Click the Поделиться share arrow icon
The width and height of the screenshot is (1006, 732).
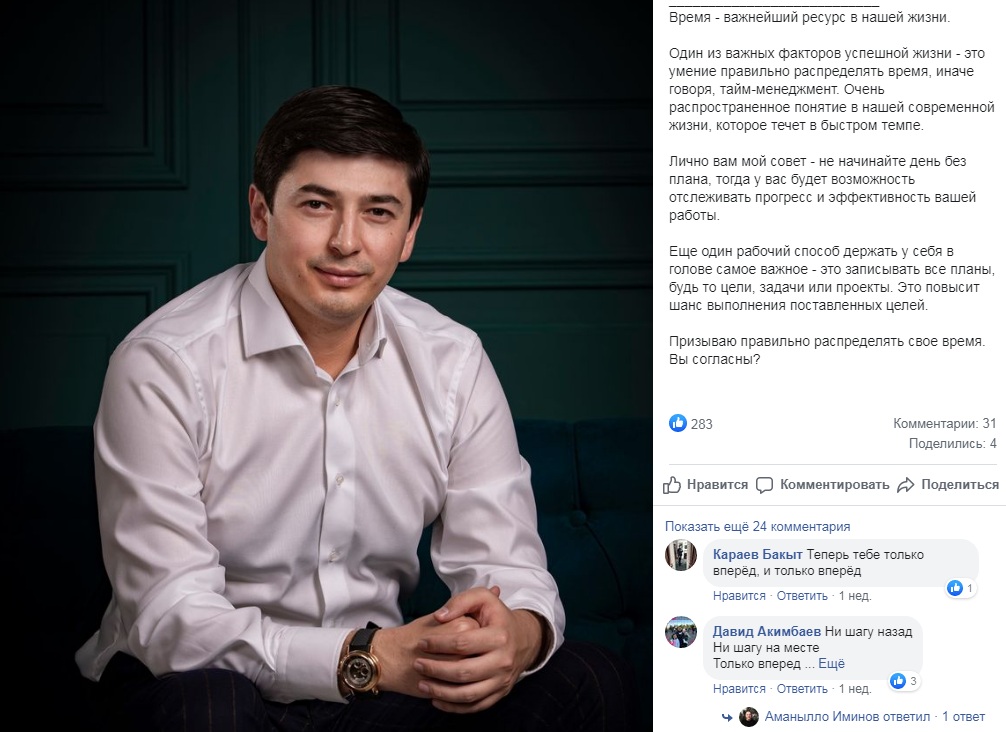coord(905,485)
